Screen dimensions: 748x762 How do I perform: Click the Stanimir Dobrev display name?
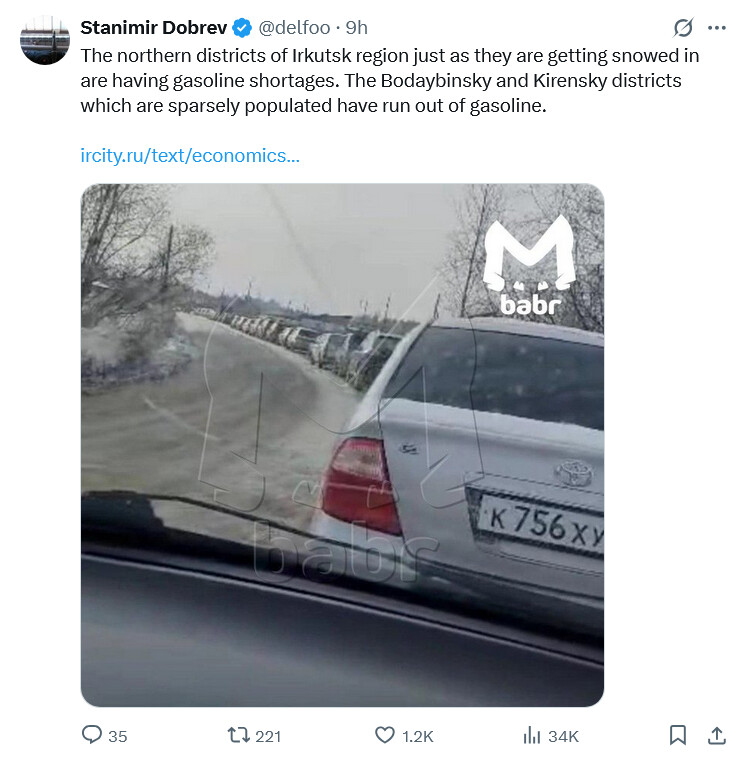point(154,28)
